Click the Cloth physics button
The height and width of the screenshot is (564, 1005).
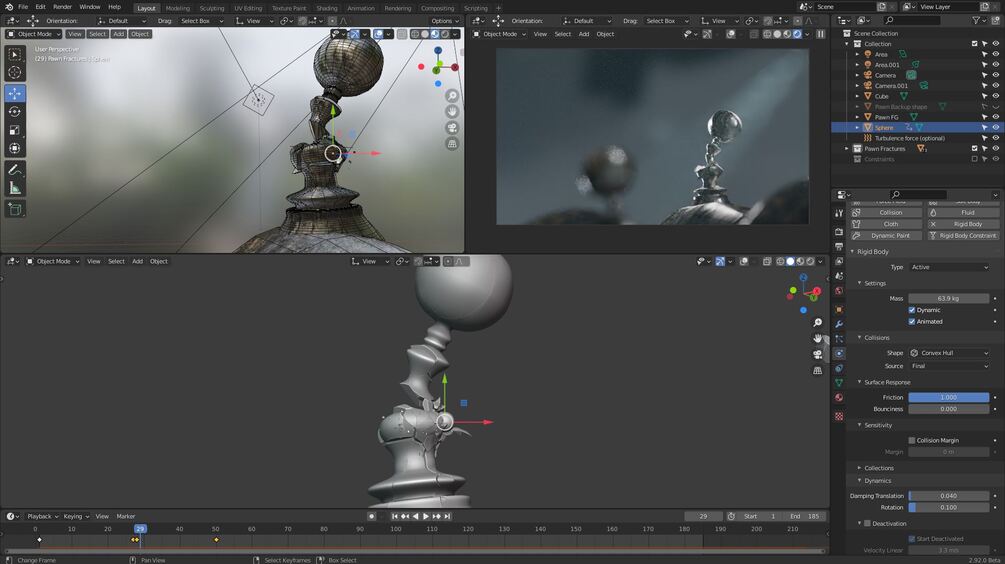886,224
